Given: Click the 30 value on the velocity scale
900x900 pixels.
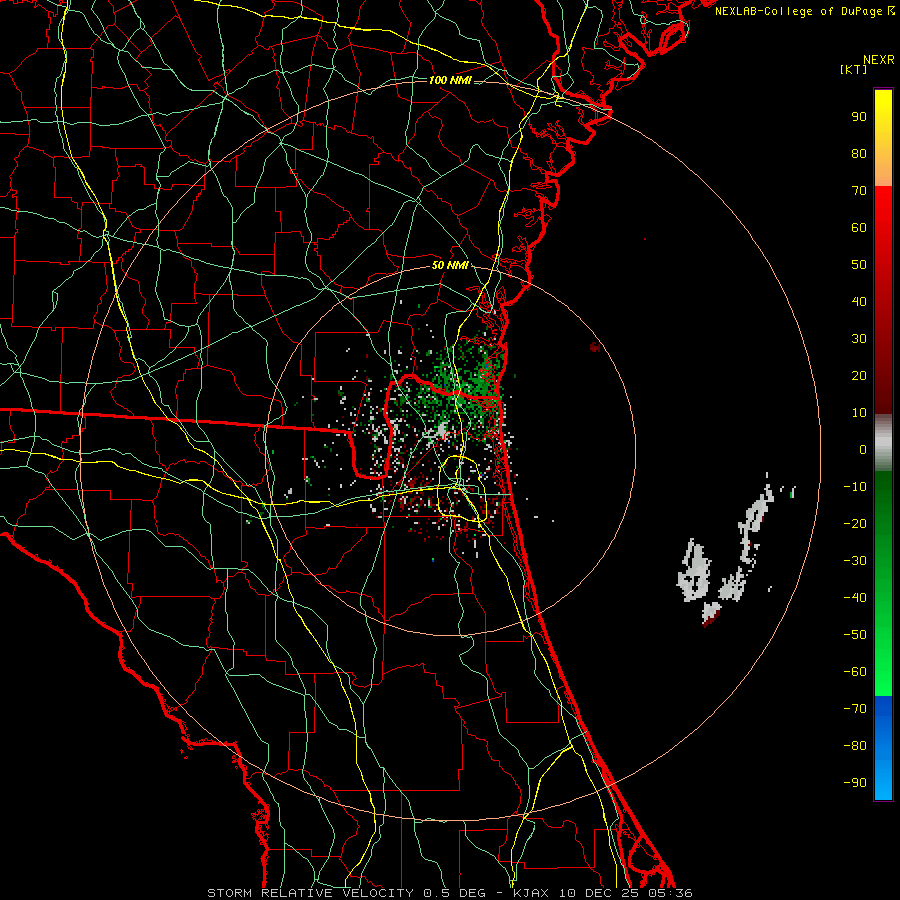Looking at the screenshot, I should coord(859,339).
